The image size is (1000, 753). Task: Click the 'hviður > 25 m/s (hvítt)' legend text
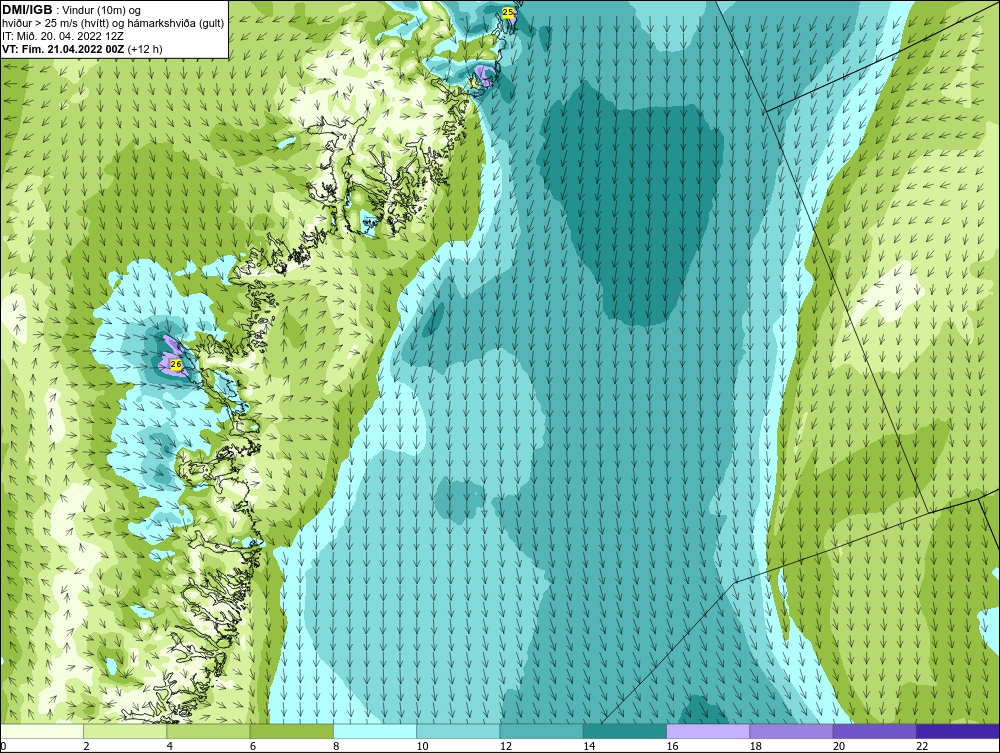pos(59,24)
